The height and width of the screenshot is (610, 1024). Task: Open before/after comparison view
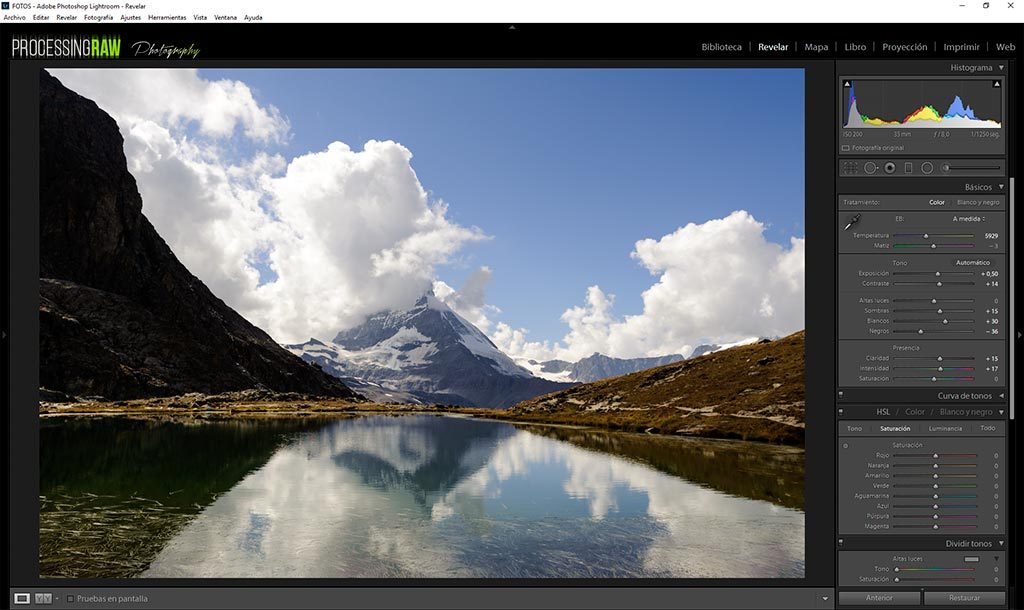click(43, 598)
